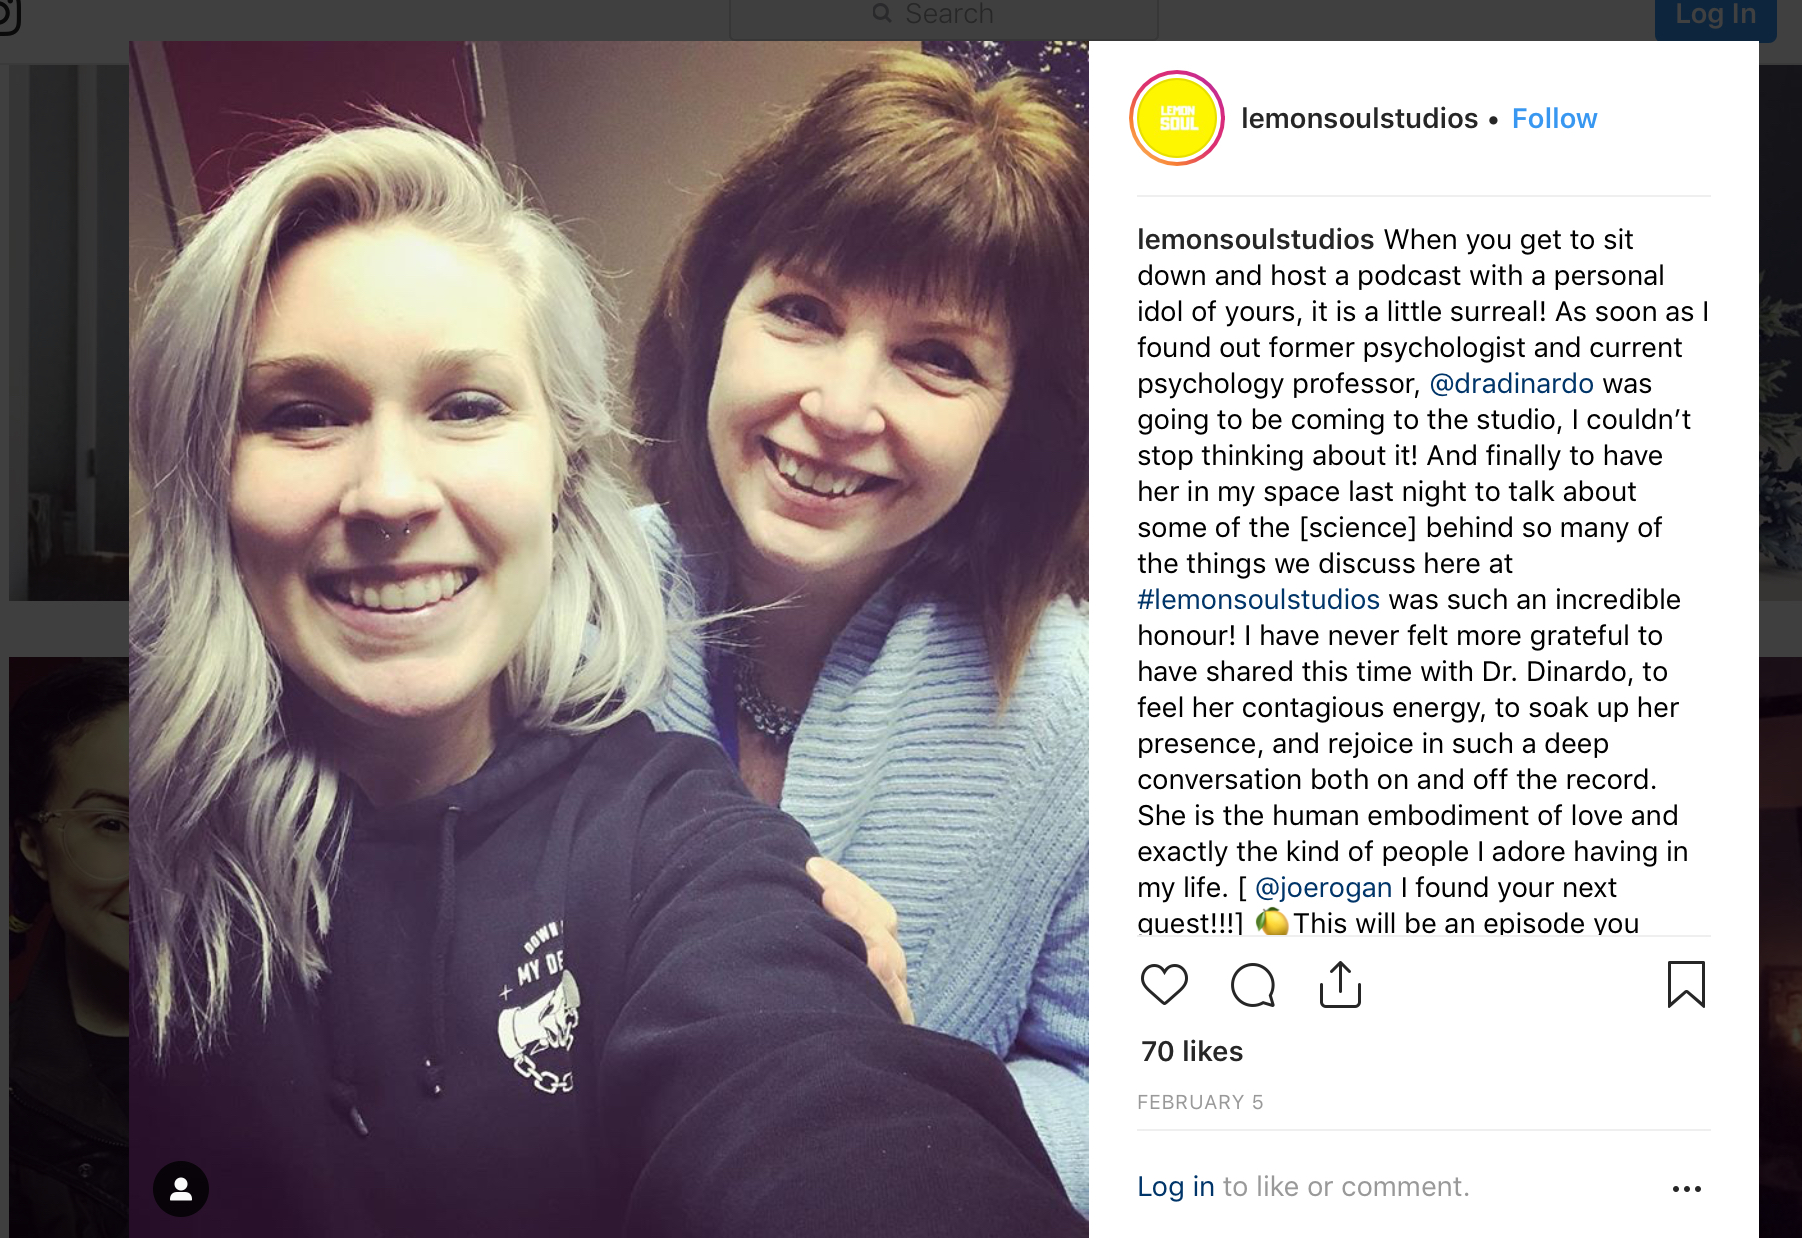
Task: Click Log in to like or comment
Action: 1176,1186
